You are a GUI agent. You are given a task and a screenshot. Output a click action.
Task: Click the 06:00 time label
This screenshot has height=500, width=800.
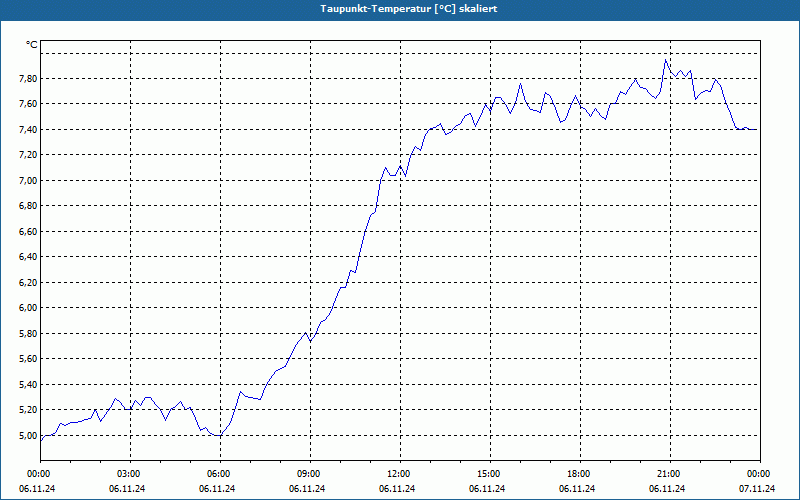pyautogui.click(x=220, y=474)
